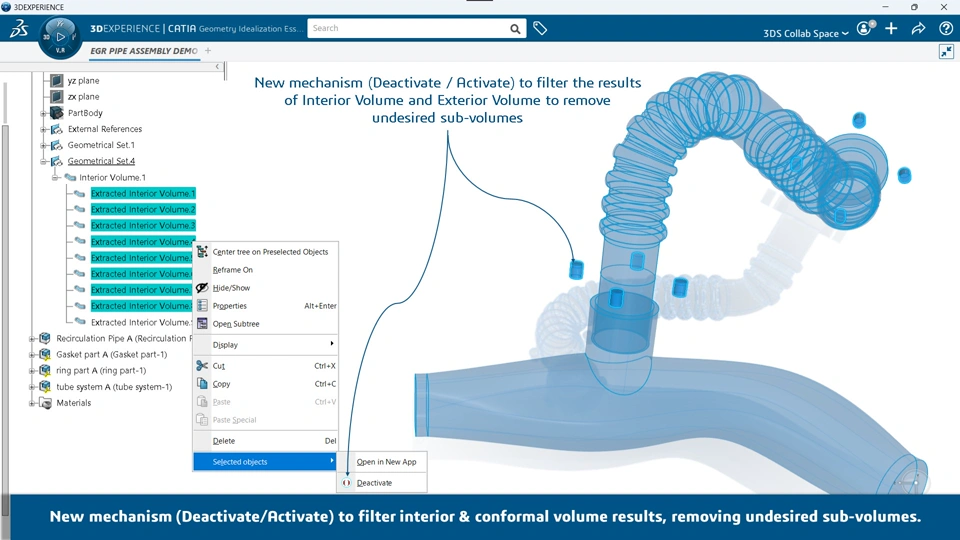
Task: Click the Hide/Show eye icon
Action: pyautogui.click(x=202, y=287)
